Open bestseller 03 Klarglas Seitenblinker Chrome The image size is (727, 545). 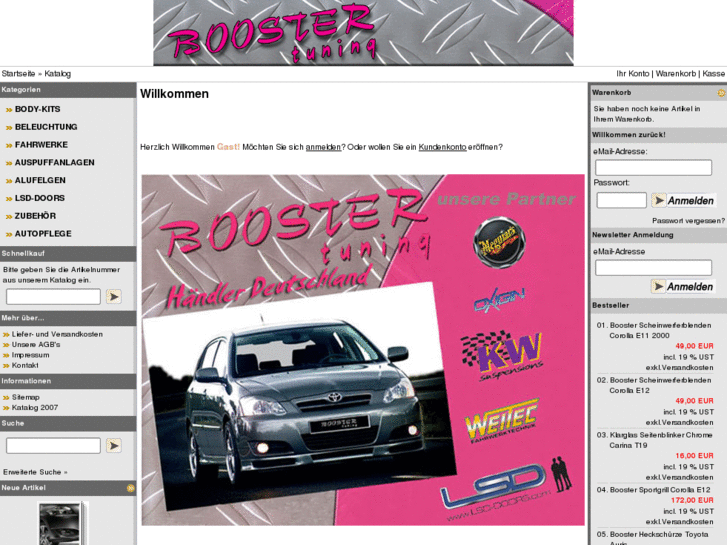(661, 440)
